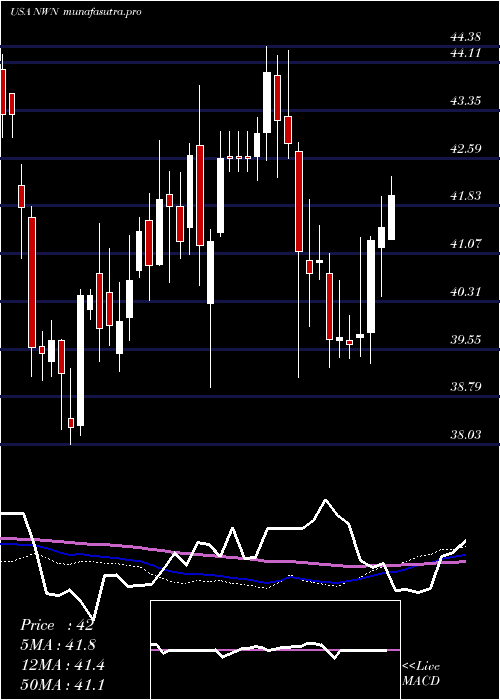This screenshot has height=700, width=500.
Task: Click the 12MA : 41.4 value
Action: coord(62,665)
